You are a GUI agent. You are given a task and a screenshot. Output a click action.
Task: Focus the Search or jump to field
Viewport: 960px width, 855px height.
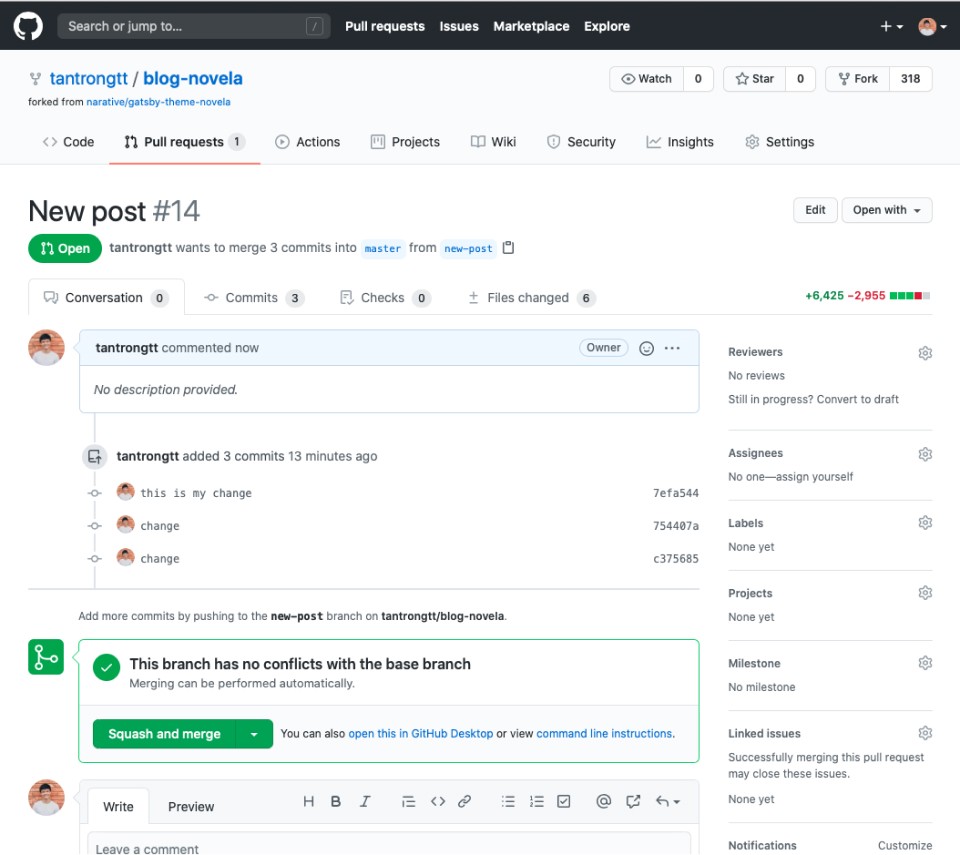tap(194, 26)
